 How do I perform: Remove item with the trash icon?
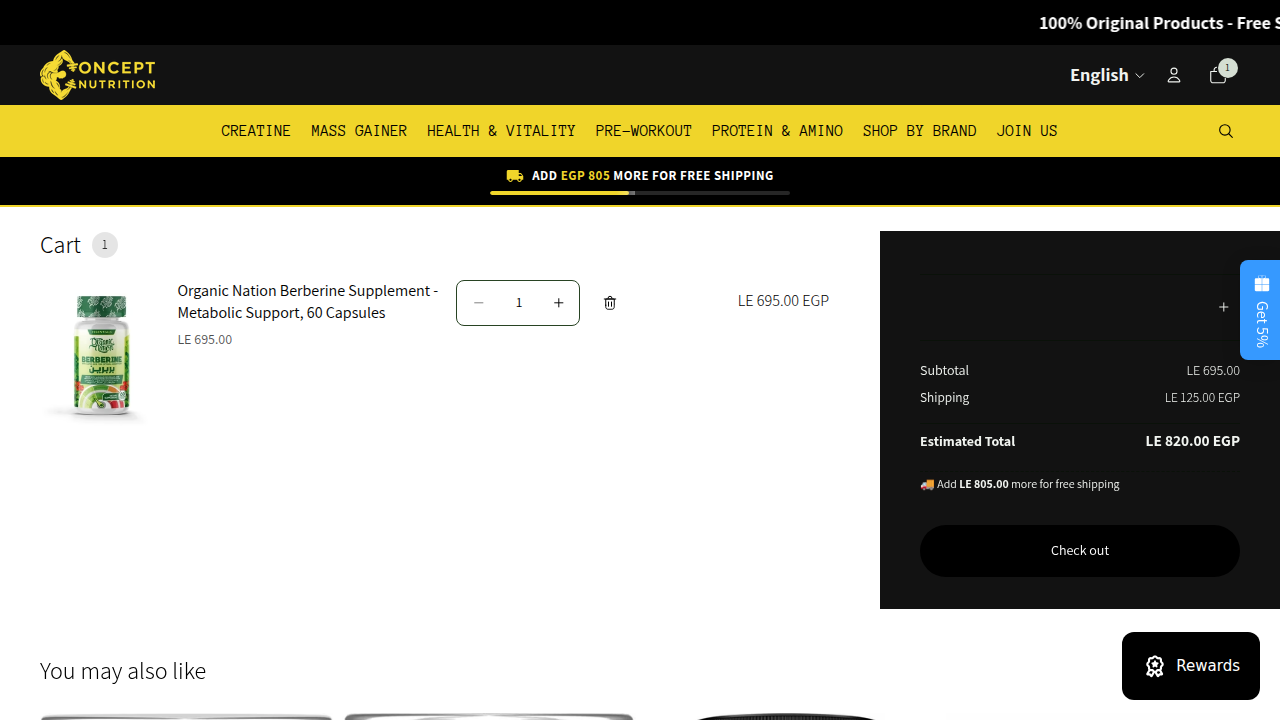[x=610, y=303]
